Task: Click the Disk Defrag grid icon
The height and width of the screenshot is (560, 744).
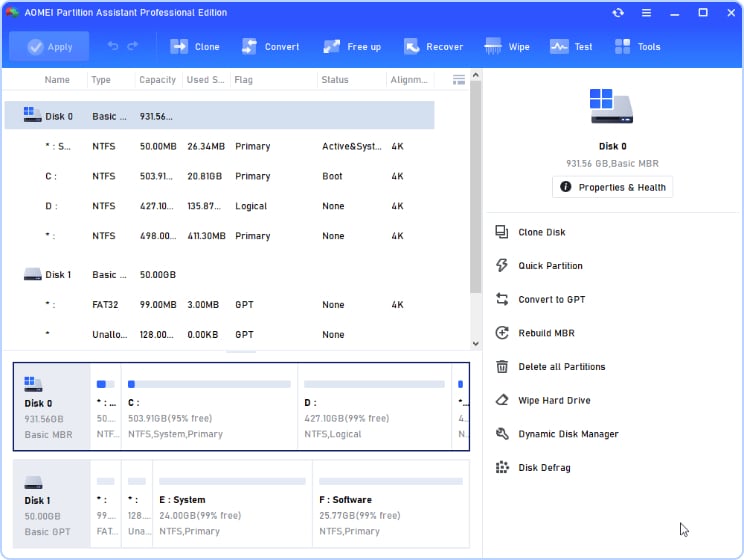Action: [x=502, y=467]
